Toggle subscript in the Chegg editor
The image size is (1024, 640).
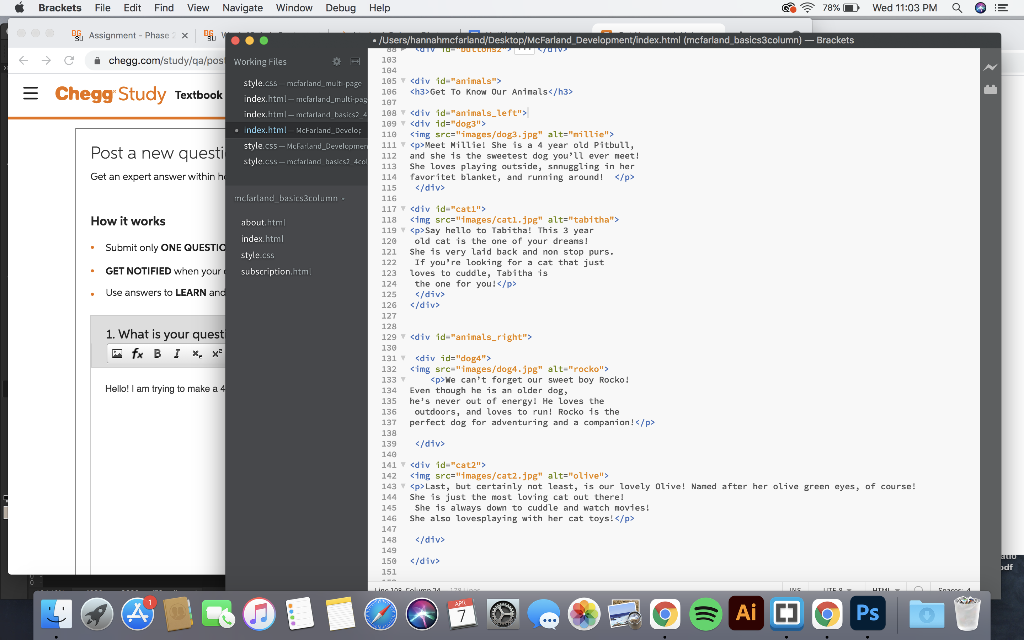tap(197, 354)
